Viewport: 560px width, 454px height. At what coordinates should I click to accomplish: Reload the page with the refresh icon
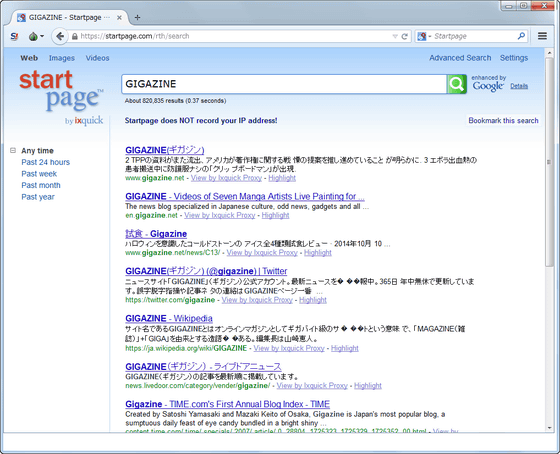405,36
